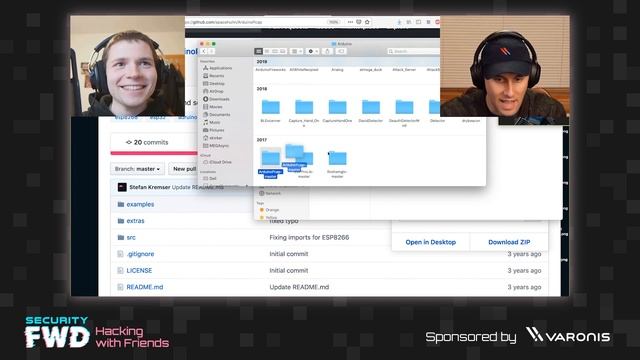Open Documents in the Finder sidebar
The height and width of the screenshot is (360, 640).
pyautogui.click(x=217, y=115)
